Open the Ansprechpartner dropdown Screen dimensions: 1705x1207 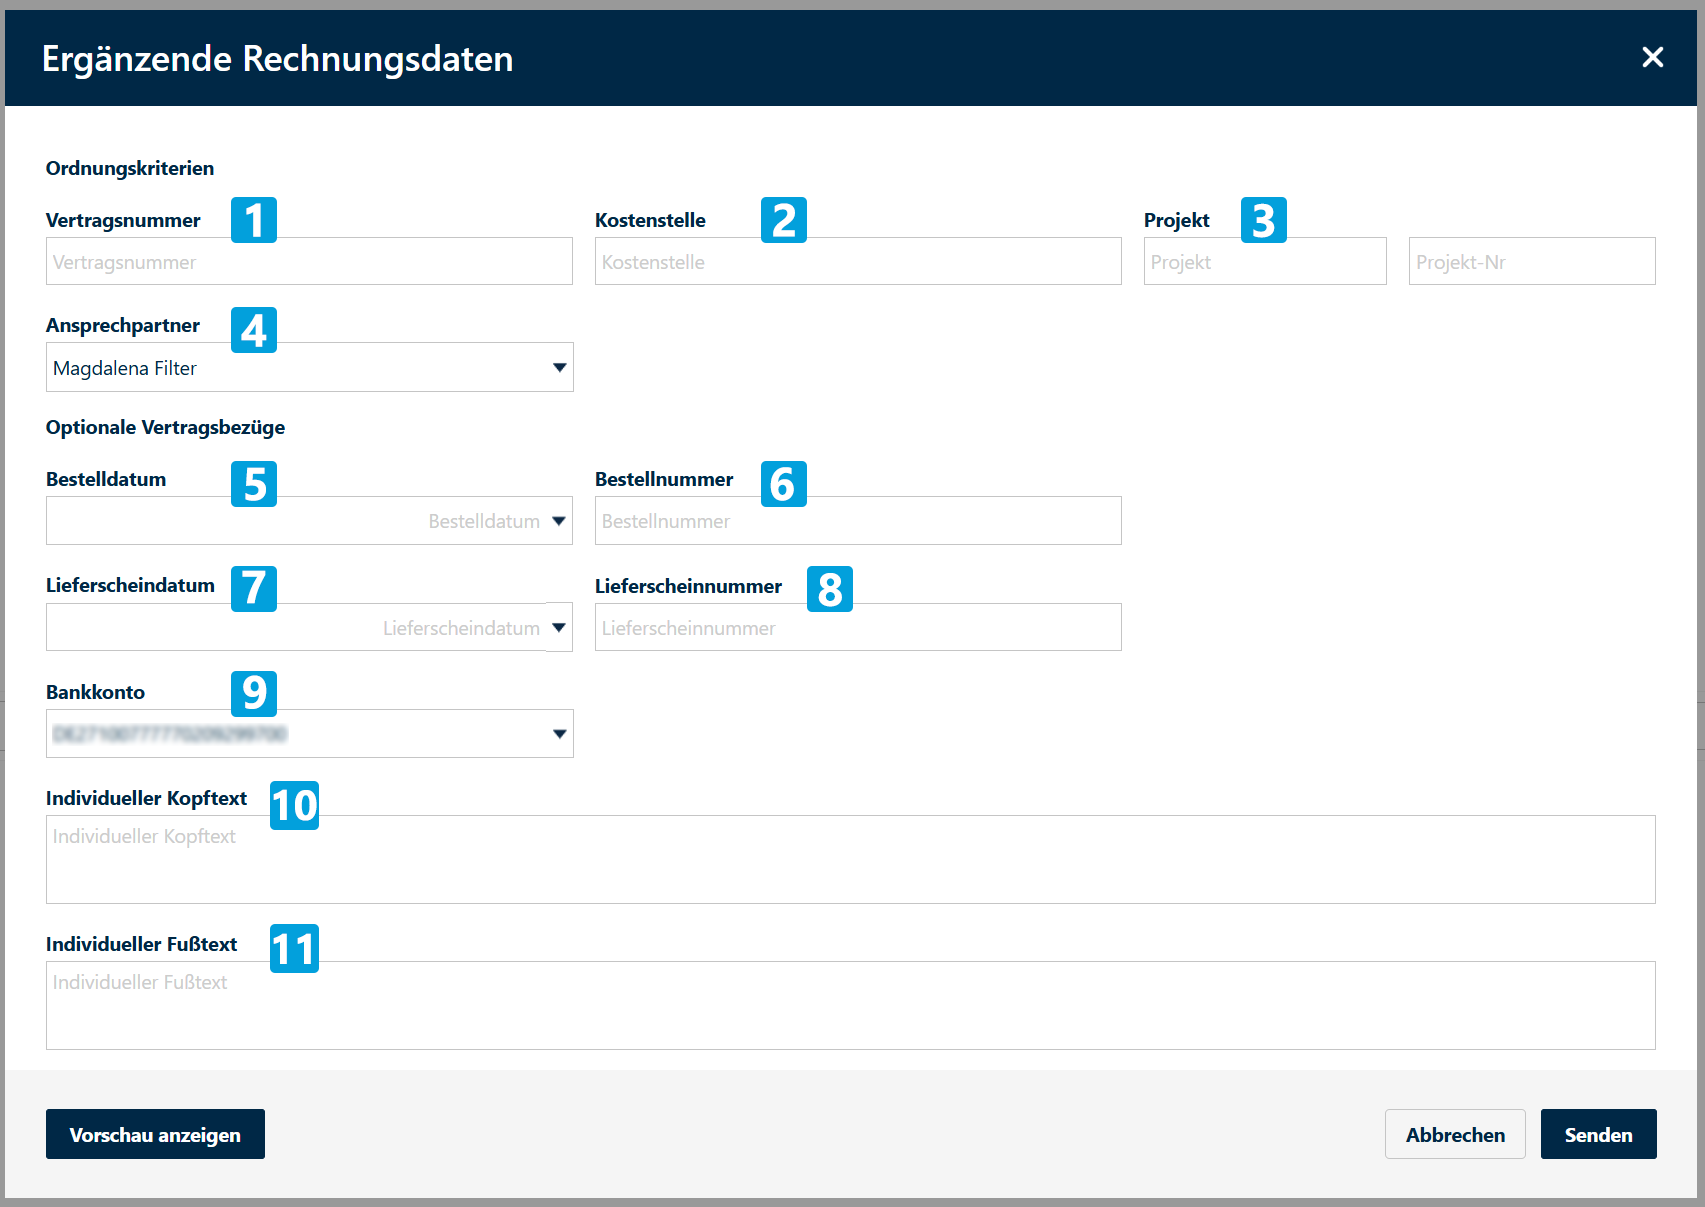click(559, 368)
